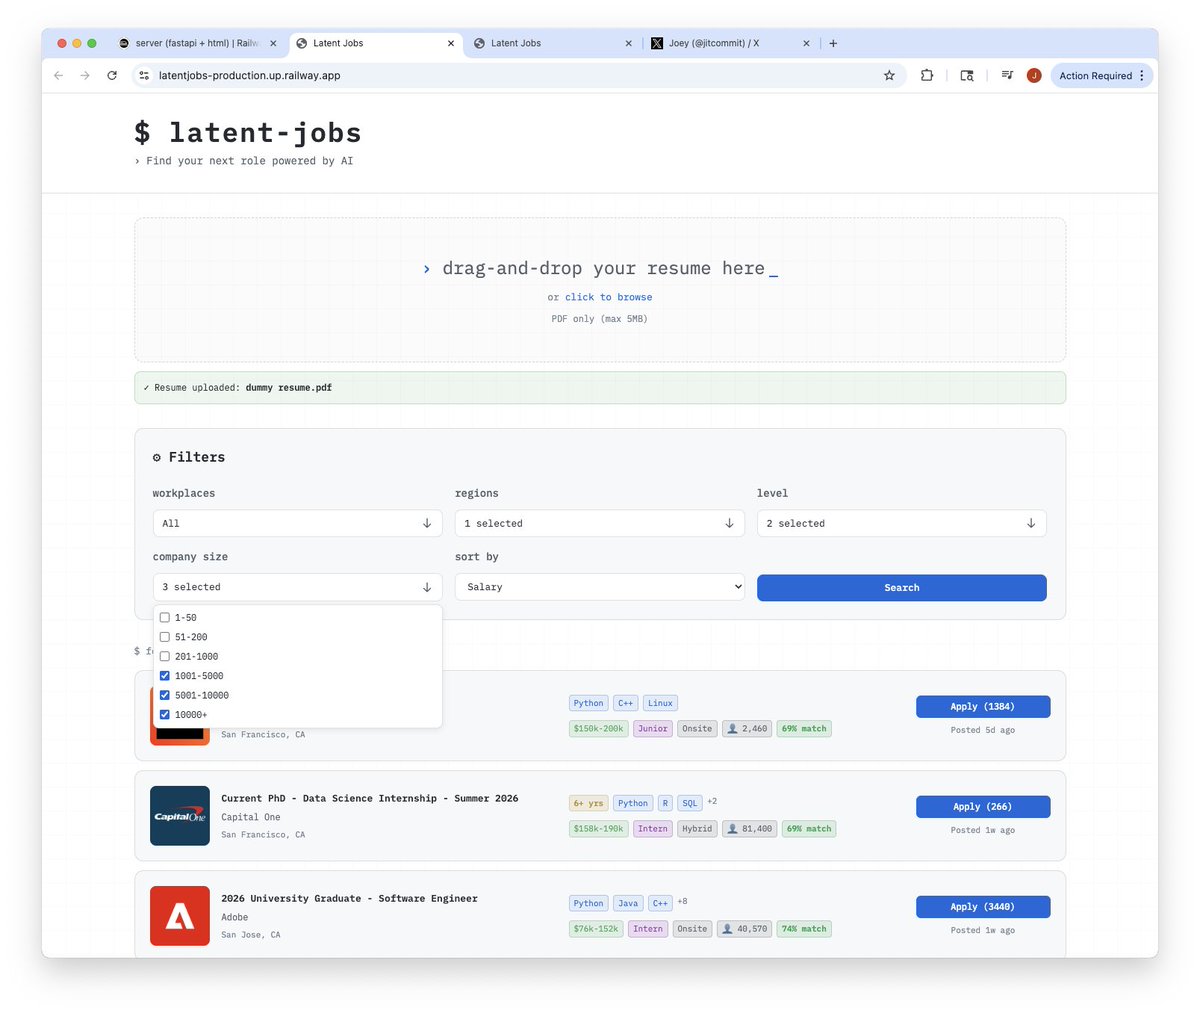Uncheck the 1001-5000 company size option
This screenshot has width=1200, height=1013.
(x=165, y=676)
